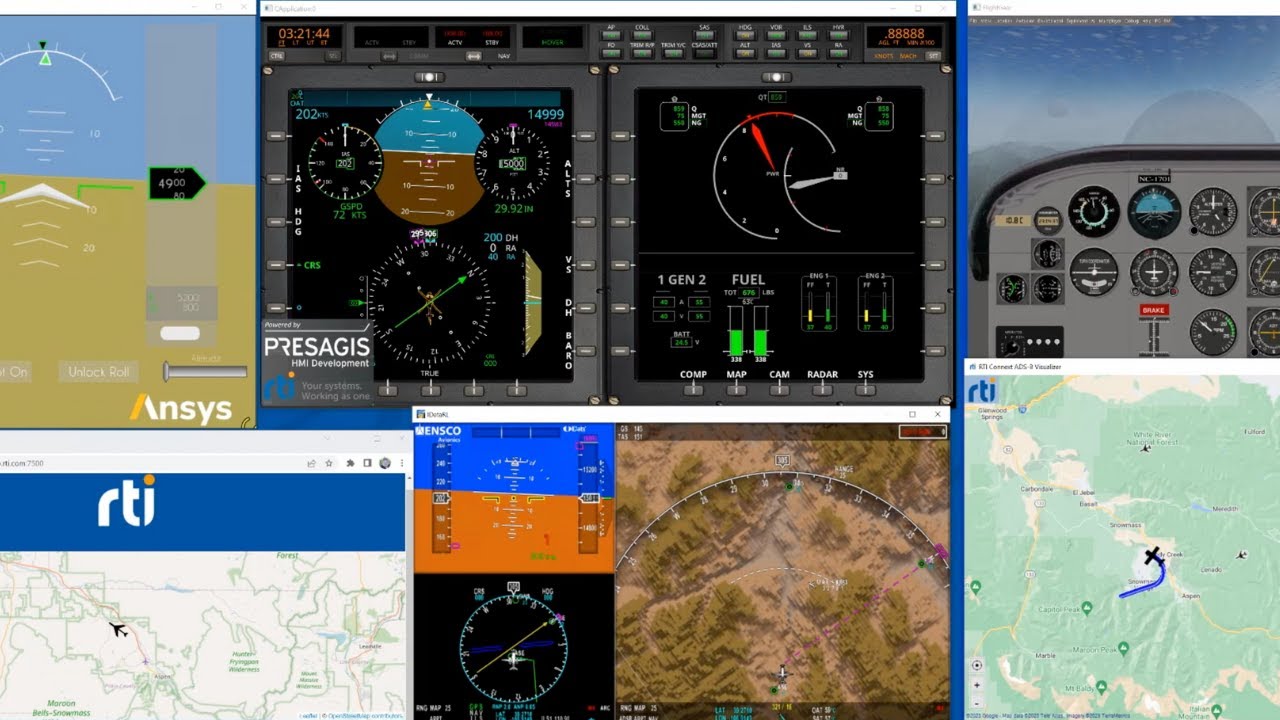Click the bezel key beside the VS label

point(586,265)
